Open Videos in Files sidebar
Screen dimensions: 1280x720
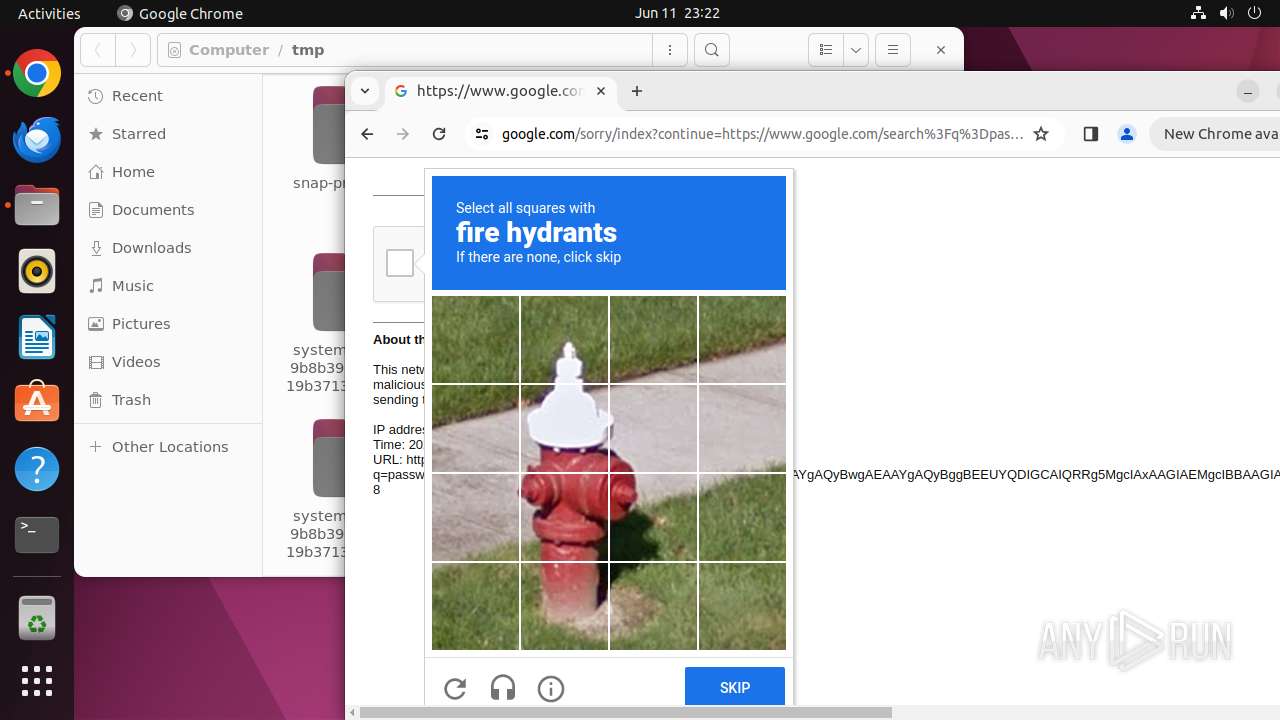coord(168,362)
